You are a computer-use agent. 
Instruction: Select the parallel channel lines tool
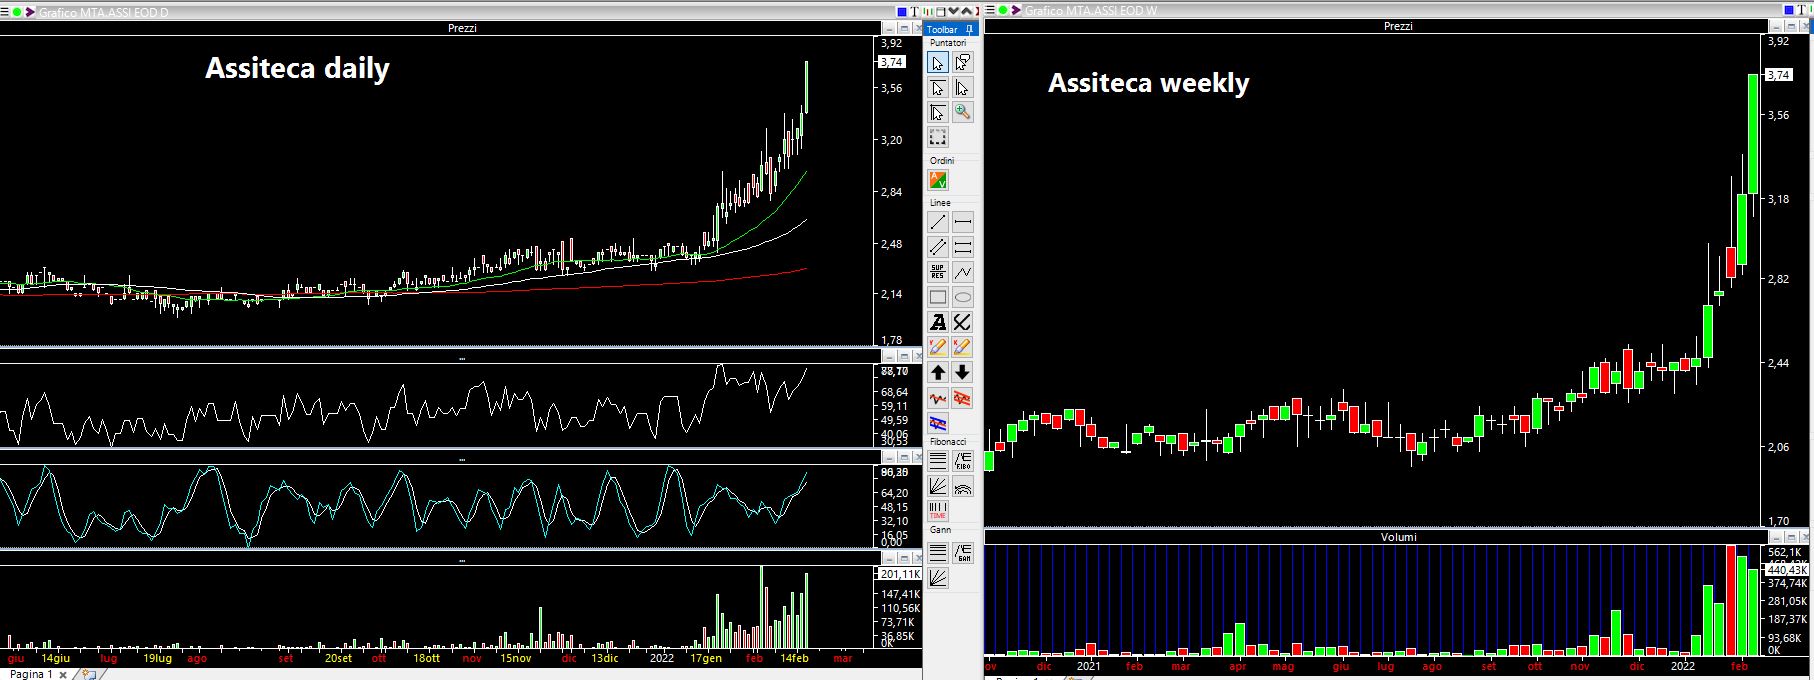coord(937,247)
